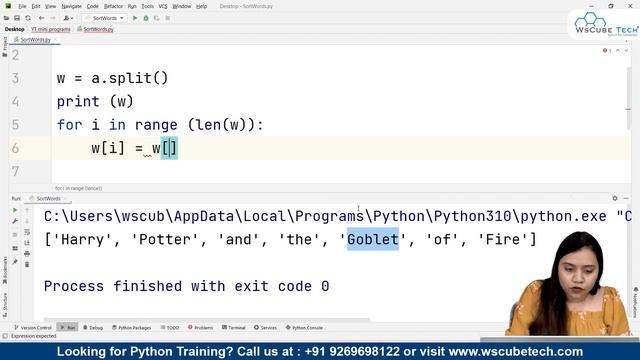Click the Open folder toolbar icon
Screen dimensions: 640x360
click(7, 18)
